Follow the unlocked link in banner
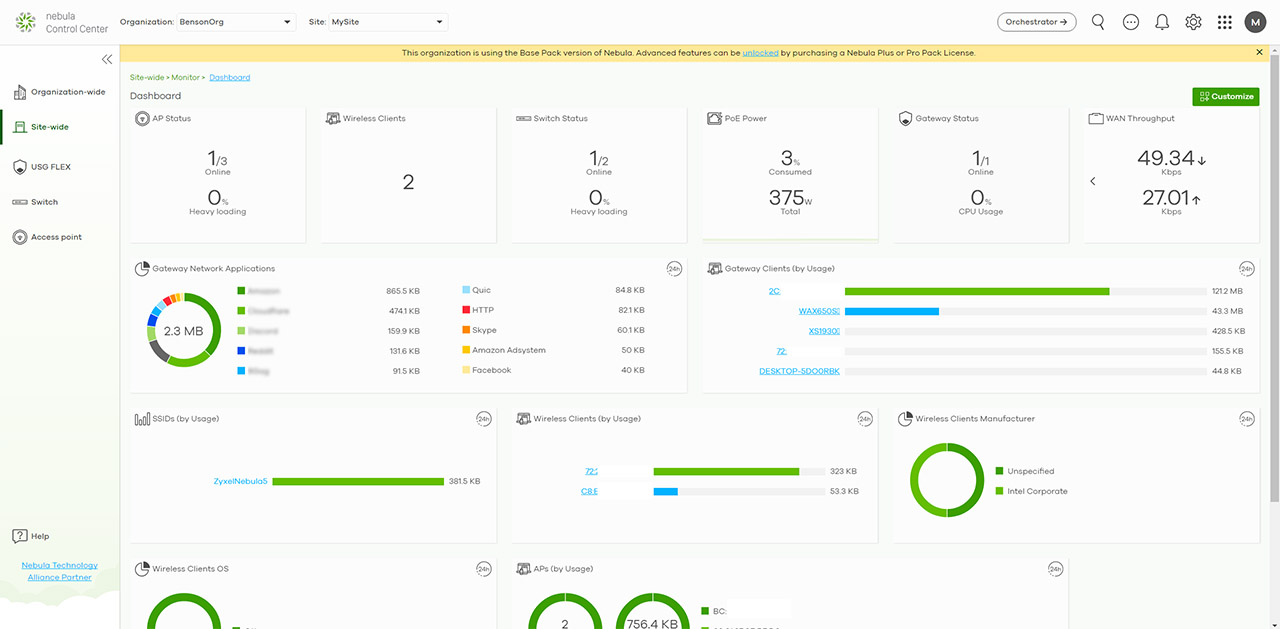This screenshot has height=629, width=1280. (x=760, y=52)
